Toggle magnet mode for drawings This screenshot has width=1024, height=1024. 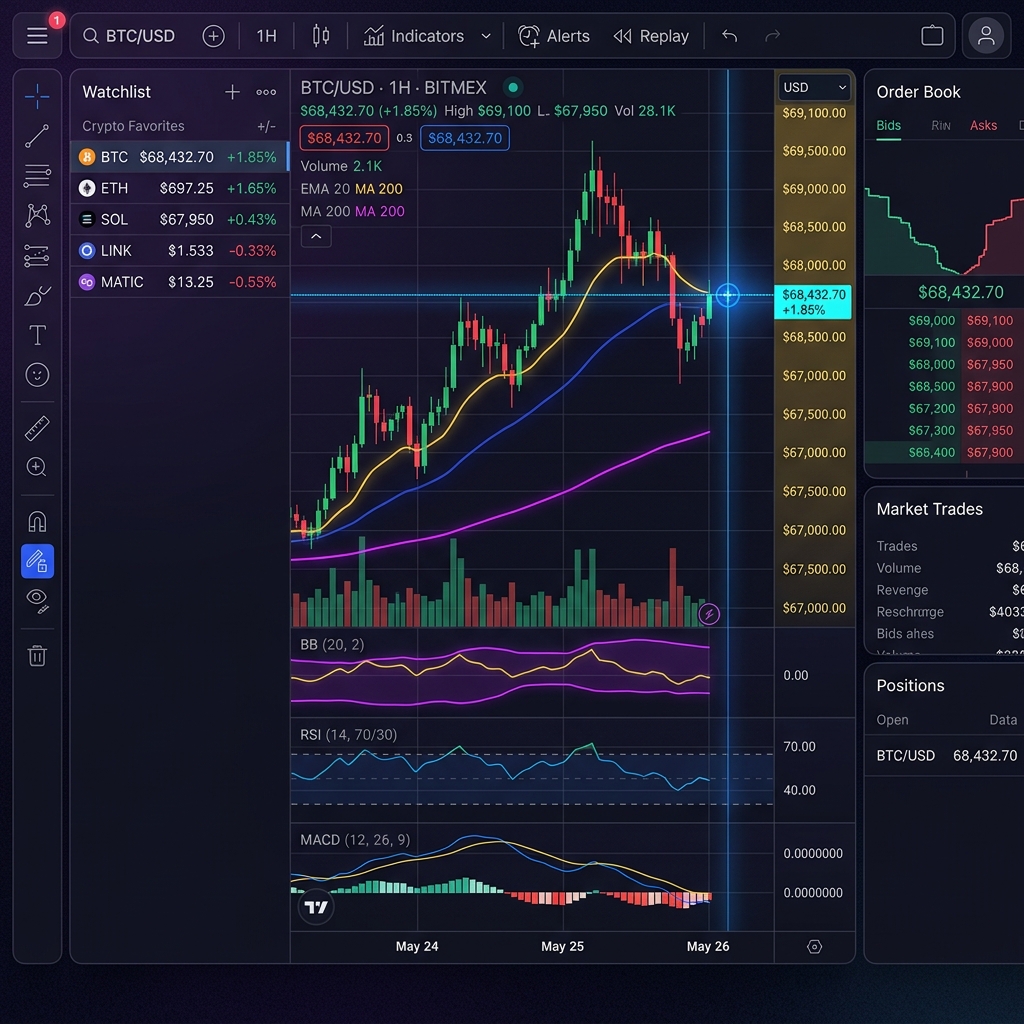coord(37,522)
